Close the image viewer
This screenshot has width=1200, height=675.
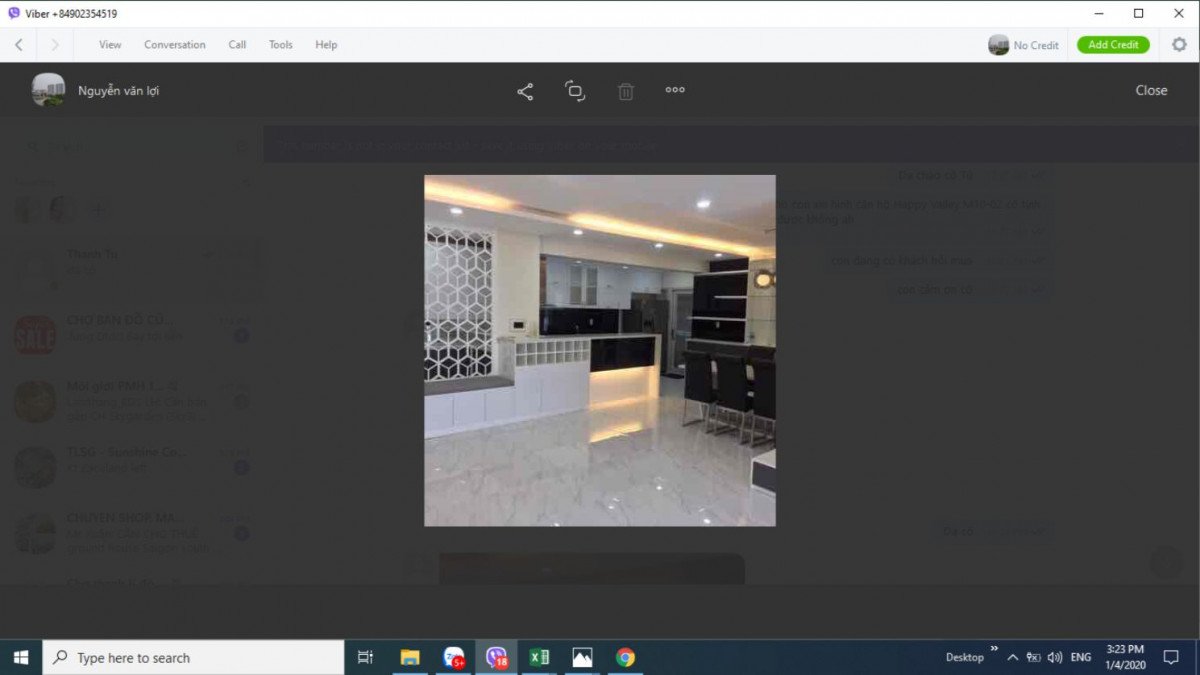pos(1151,90)
